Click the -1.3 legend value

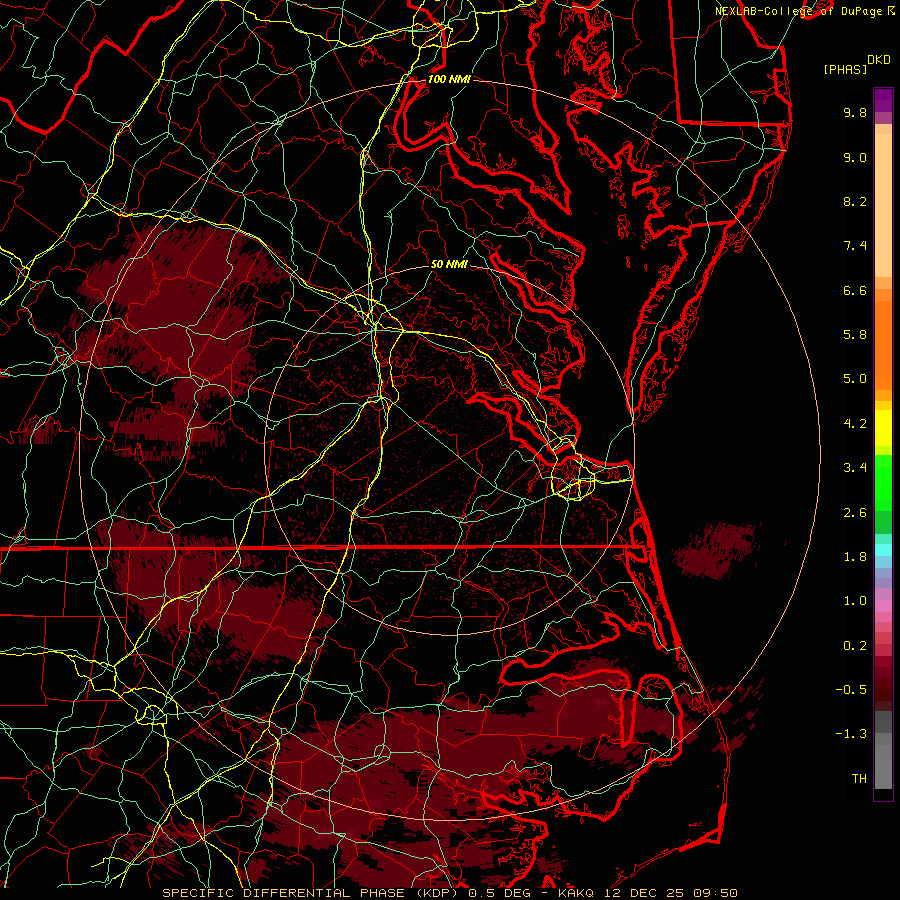pos(851,734)
